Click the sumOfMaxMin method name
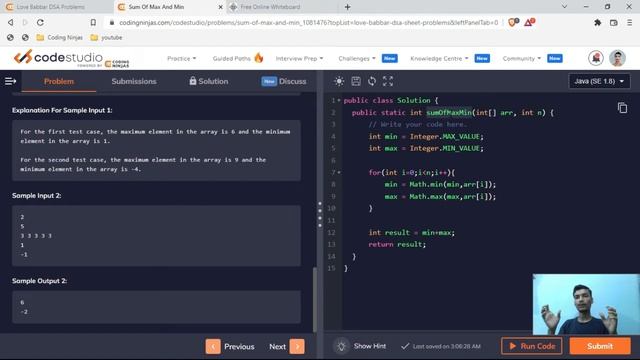640x360 pixels. point(449,112)
